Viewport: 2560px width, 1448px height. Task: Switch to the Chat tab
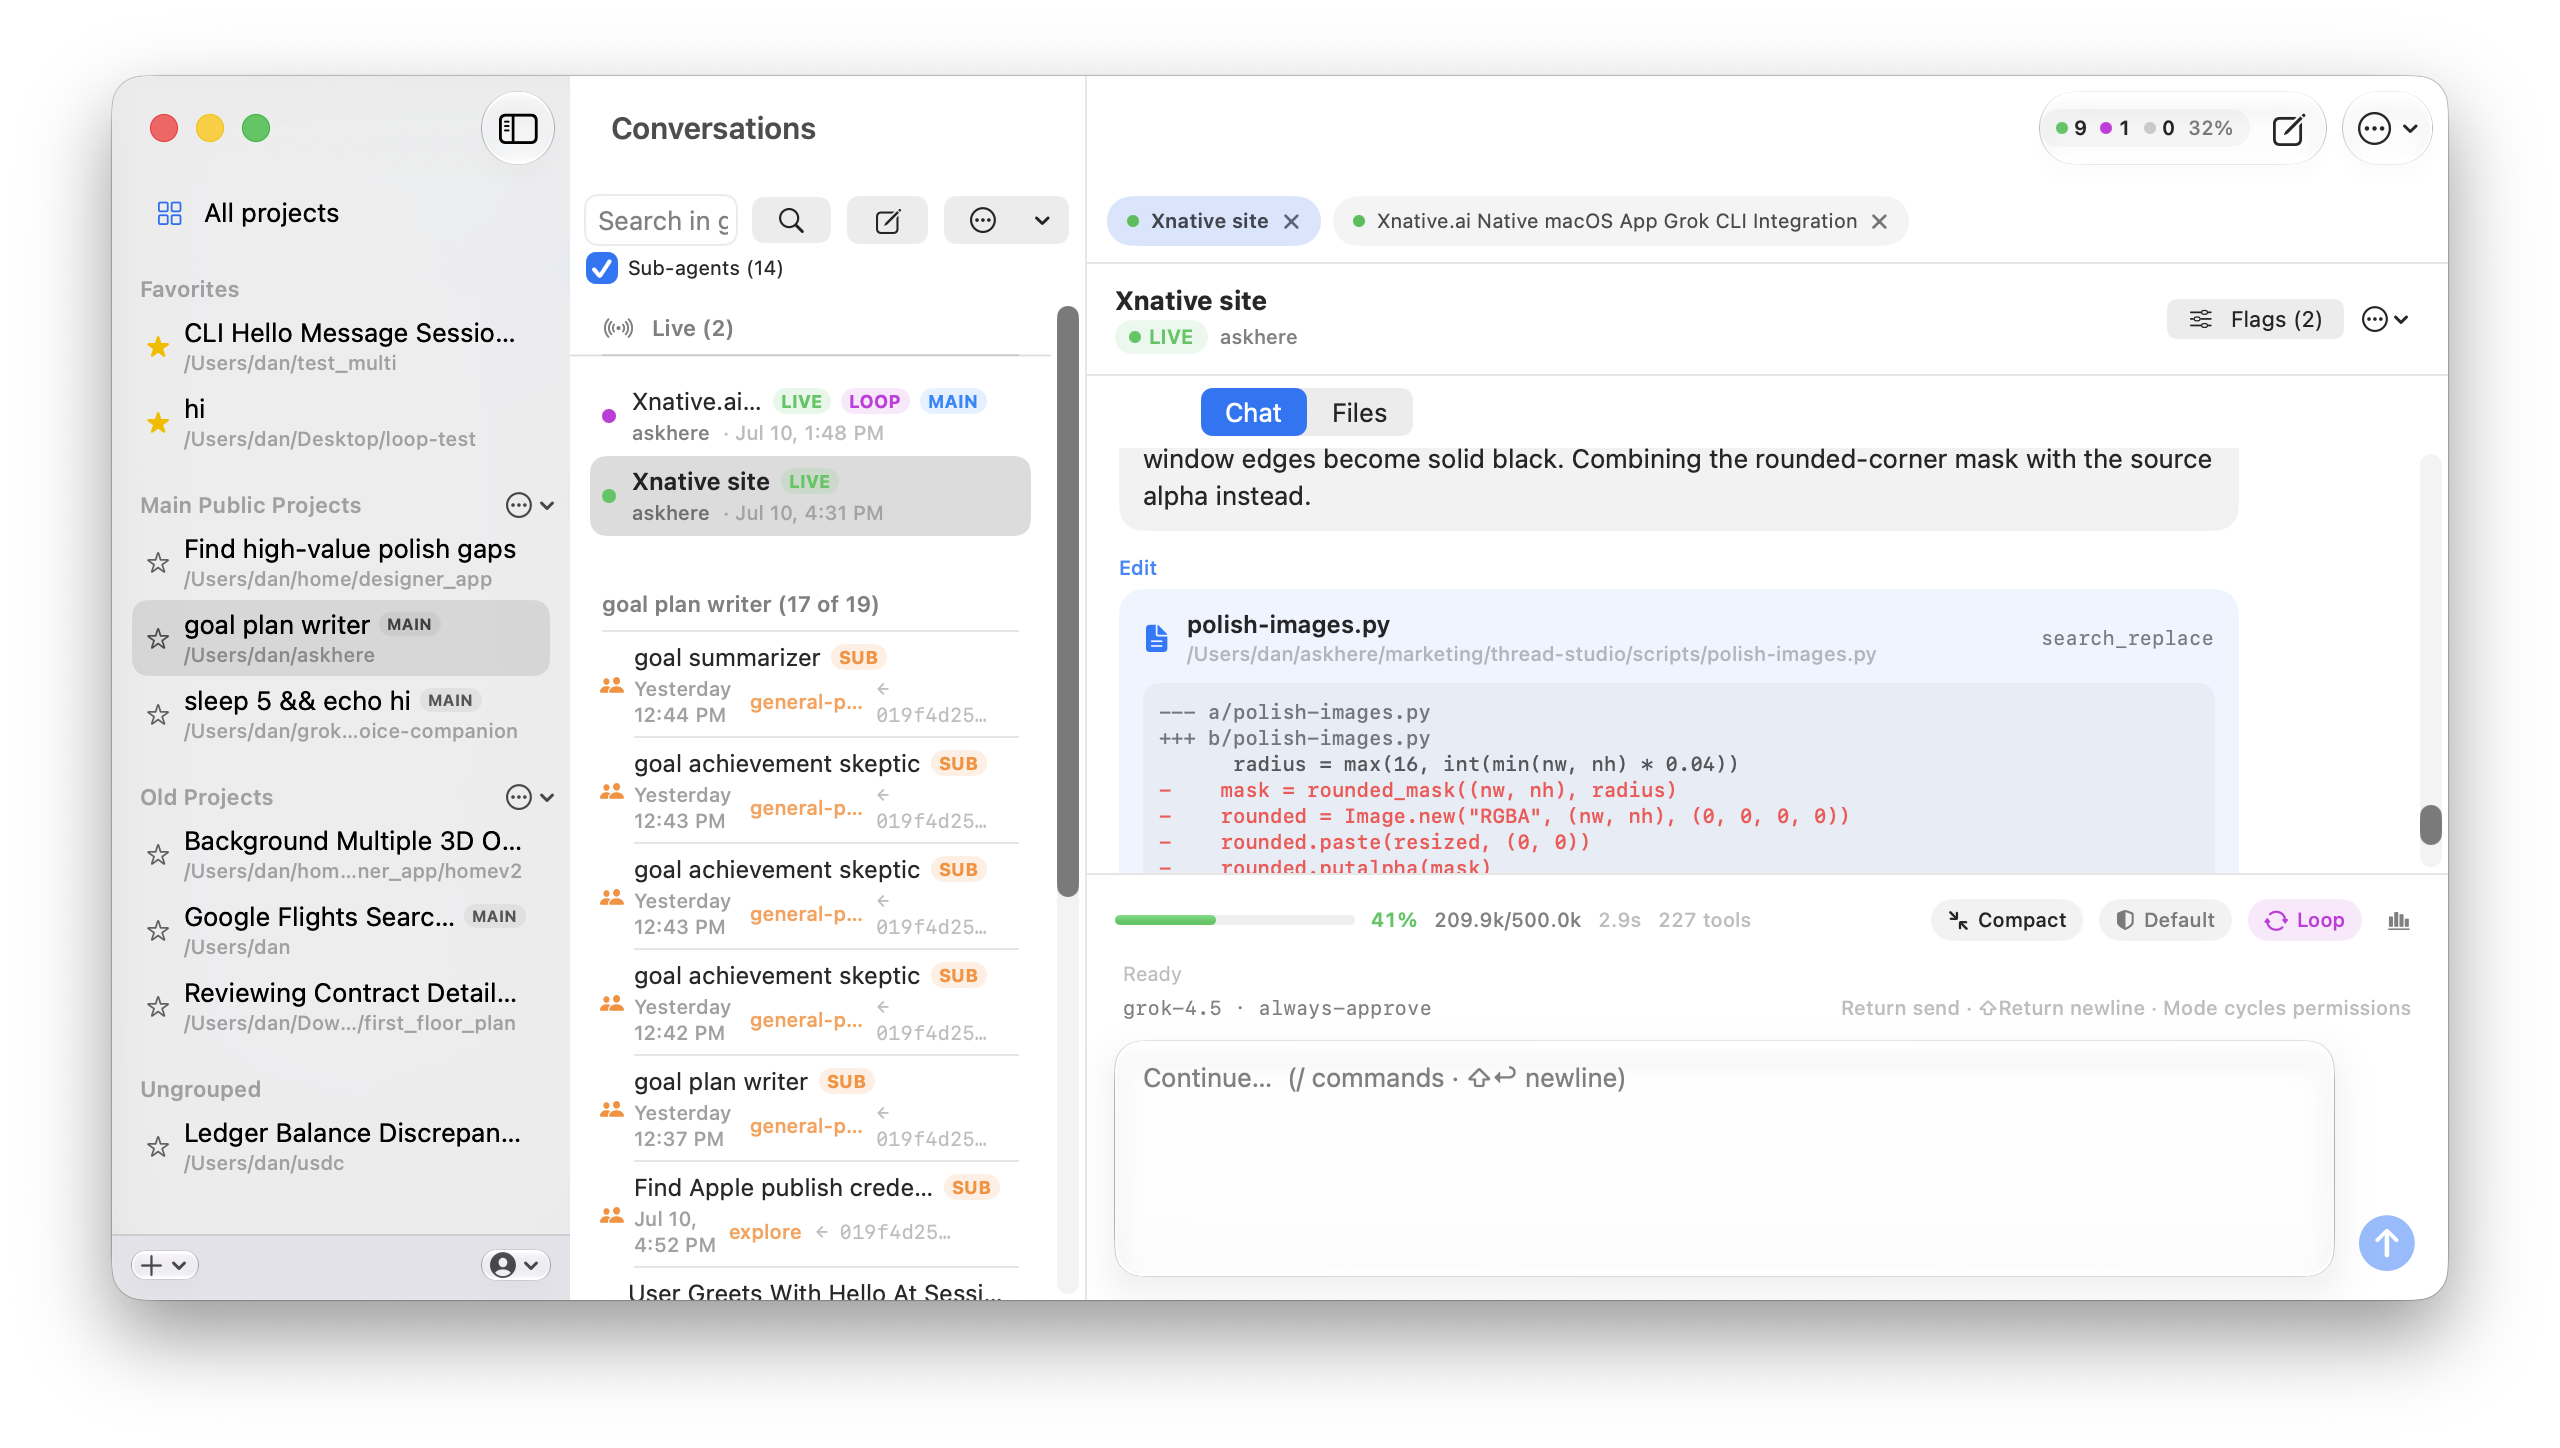tap(1253, 412)
